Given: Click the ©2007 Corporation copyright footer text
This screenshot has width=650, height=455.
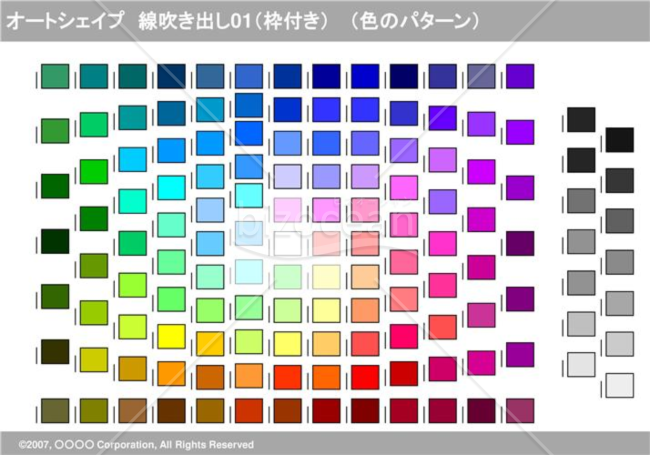Looking at the screenshot, I should pos(136,445).
